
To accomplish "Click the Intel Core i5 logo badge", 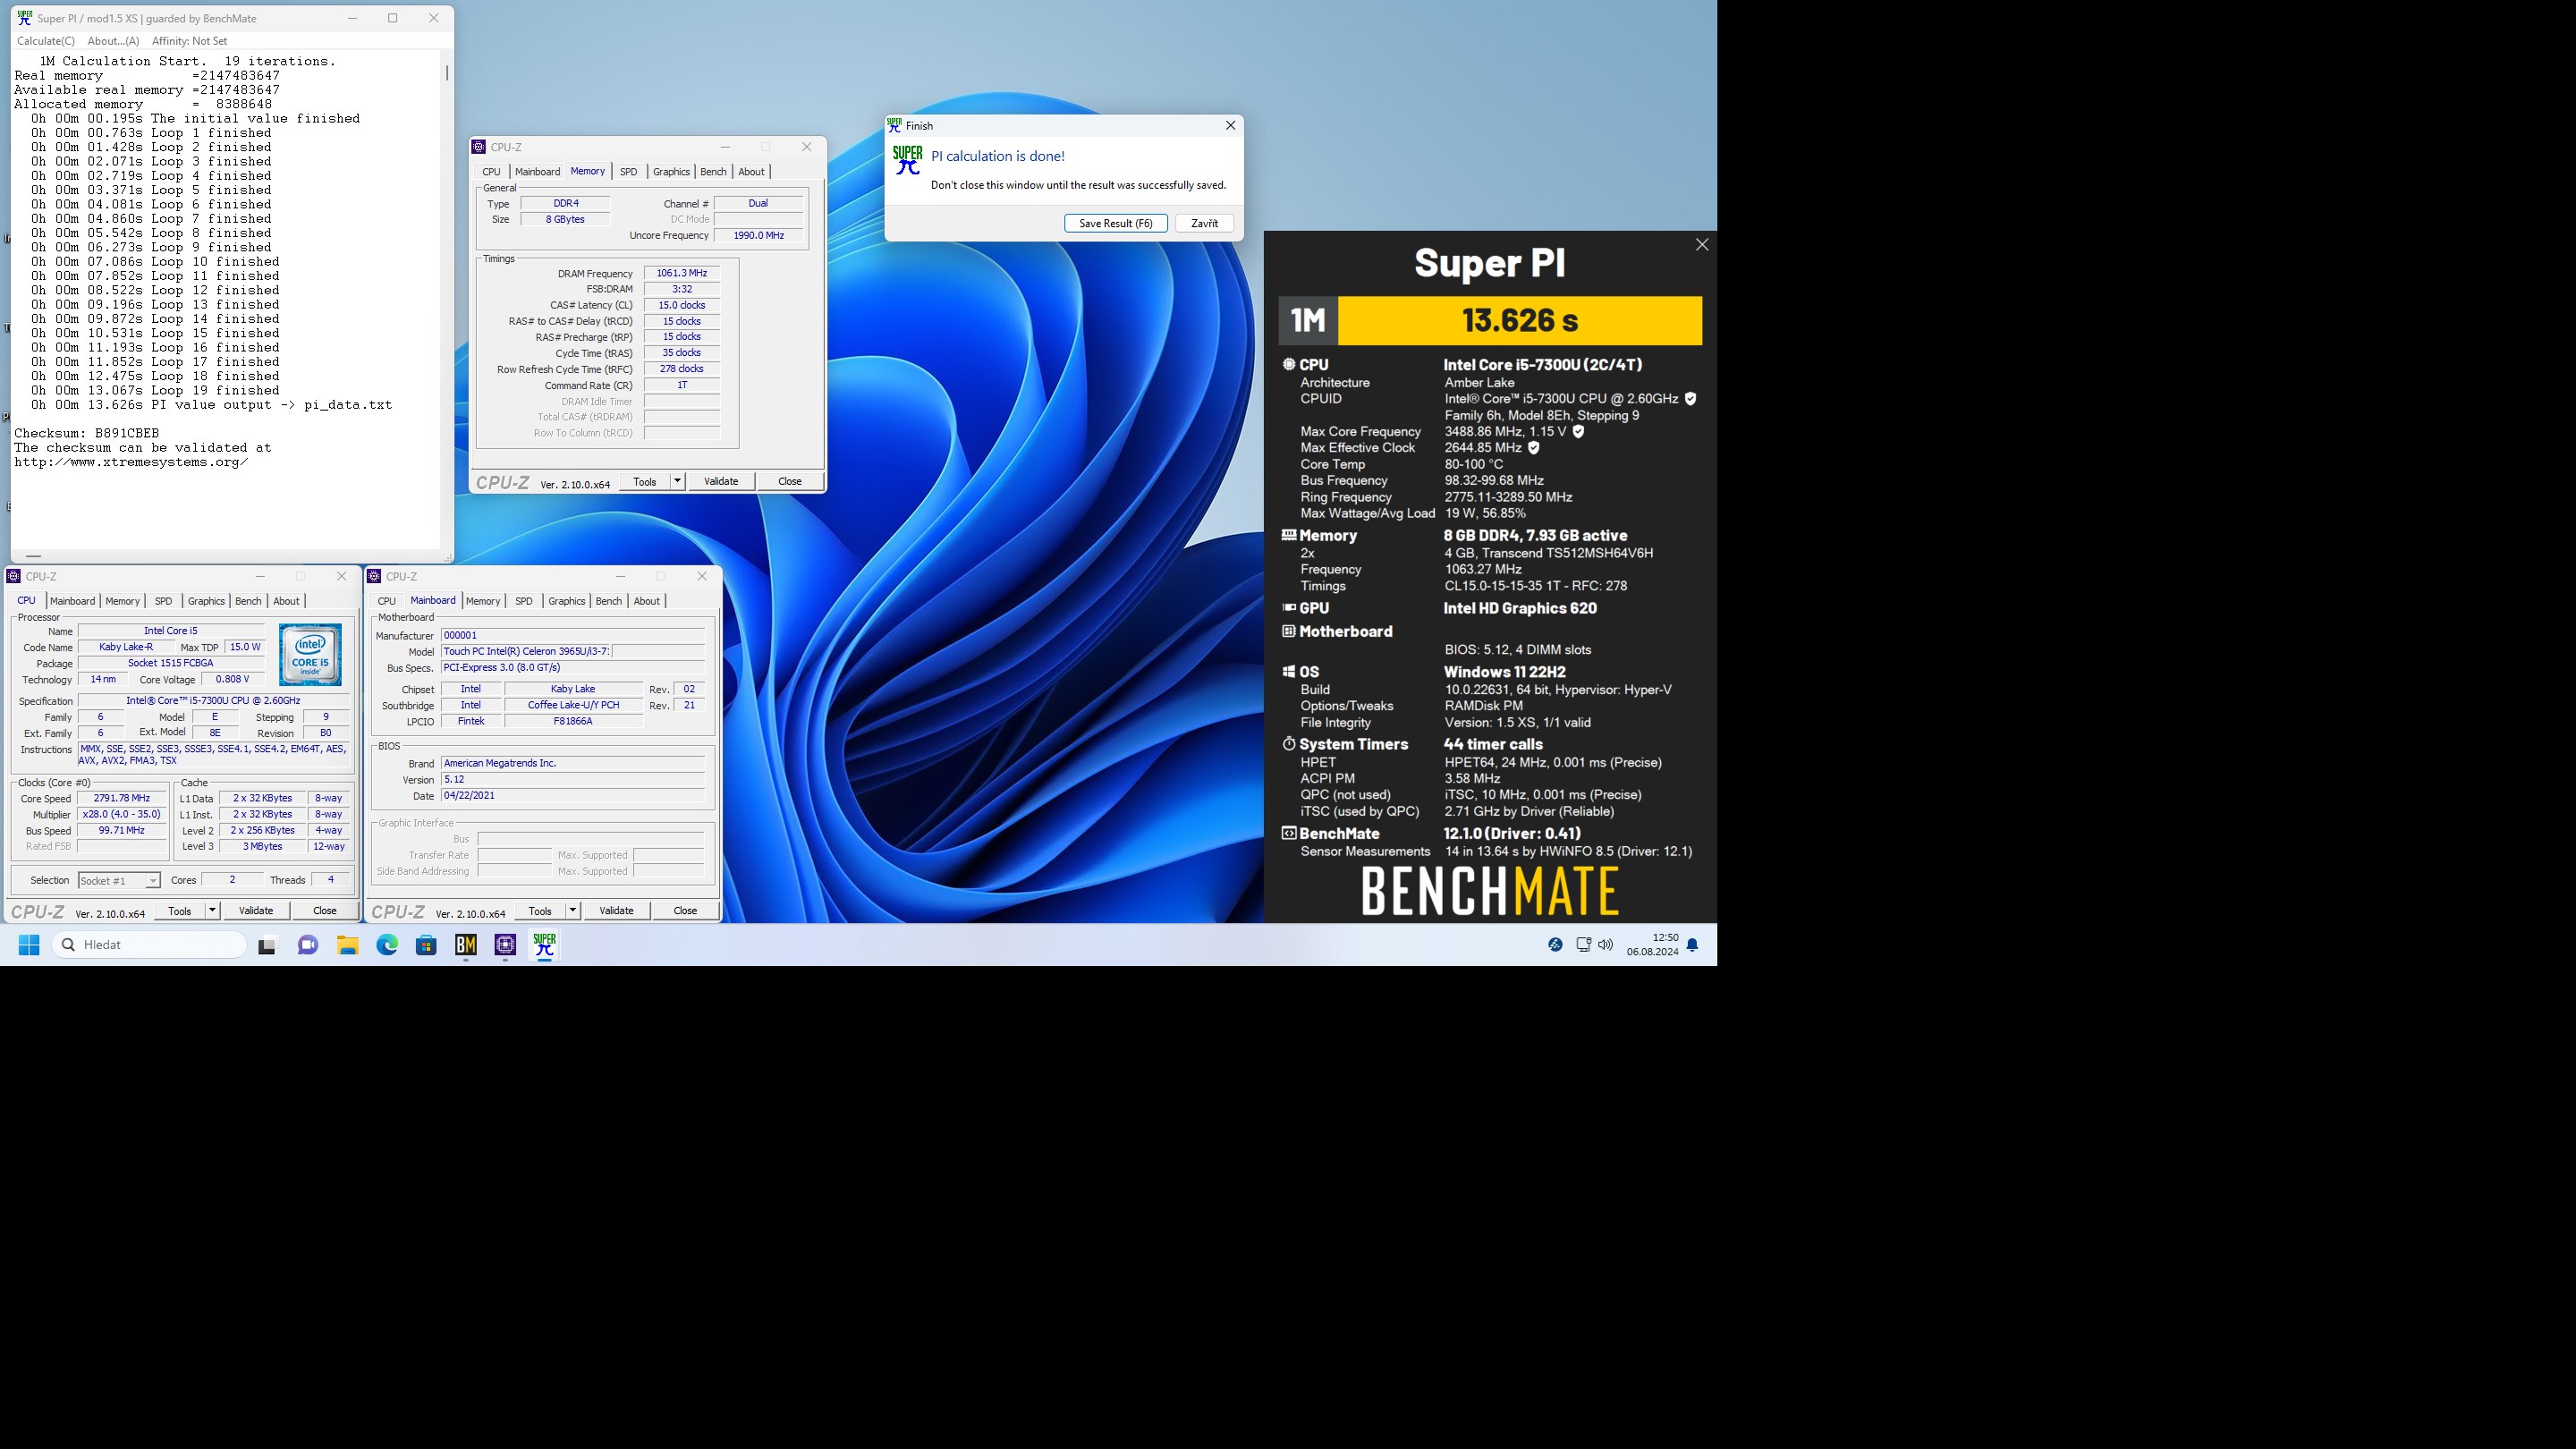I will pos(310,654).
